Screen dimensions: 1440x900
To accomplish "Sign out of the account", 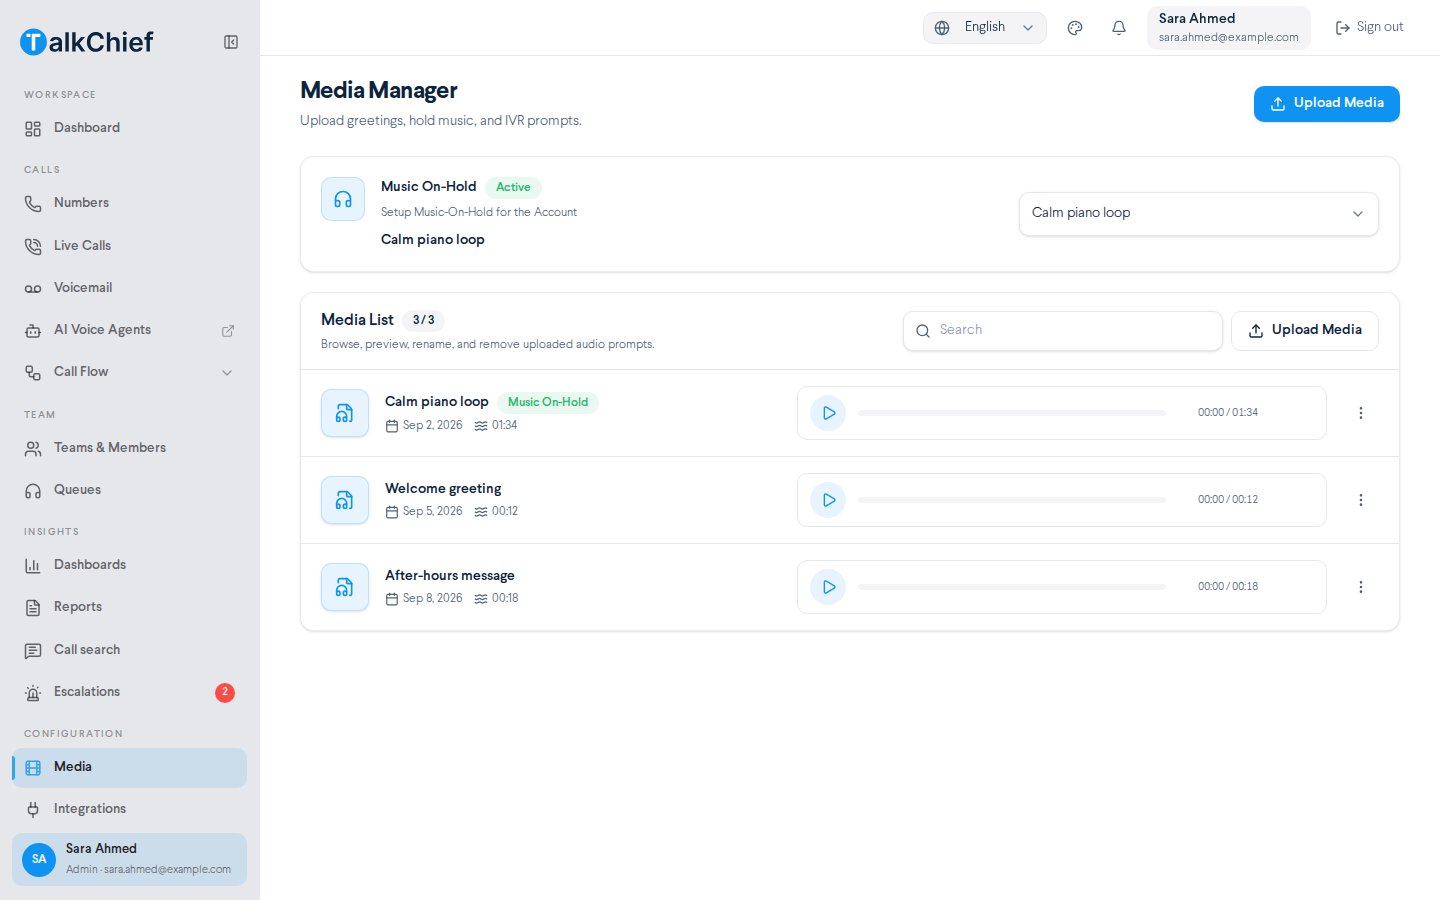I will click(1369, 28).
